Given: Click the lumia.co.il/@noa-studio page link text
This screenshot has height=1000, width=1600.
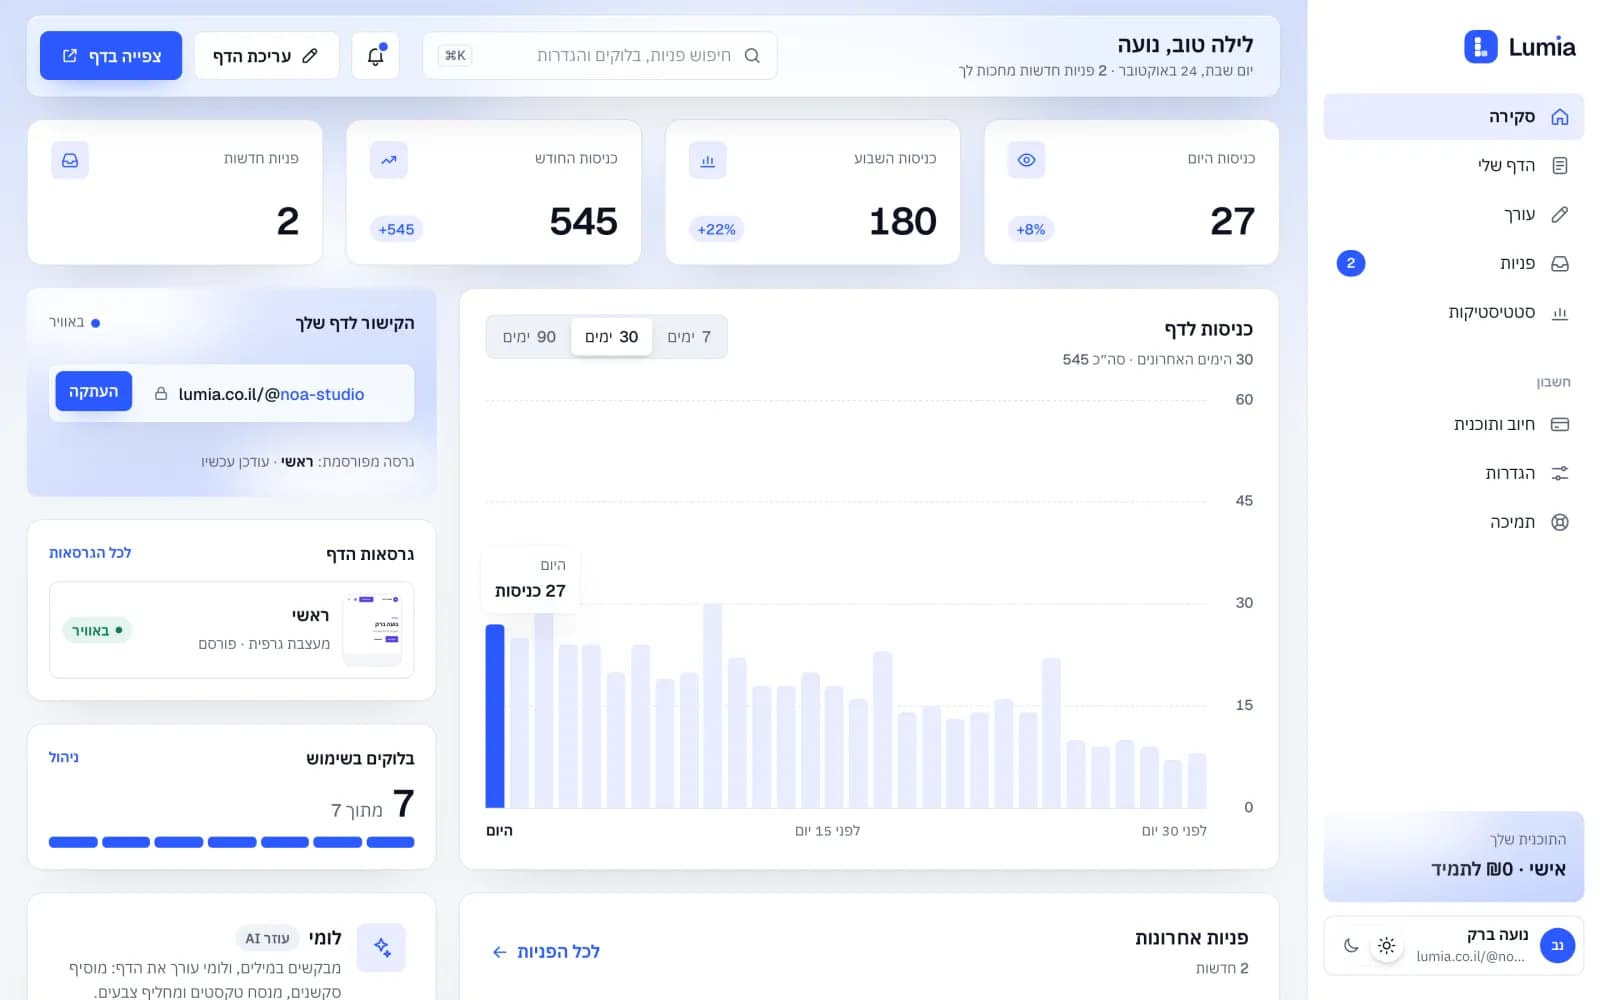Looking at the screenshot, I should [x=271, y=394].
